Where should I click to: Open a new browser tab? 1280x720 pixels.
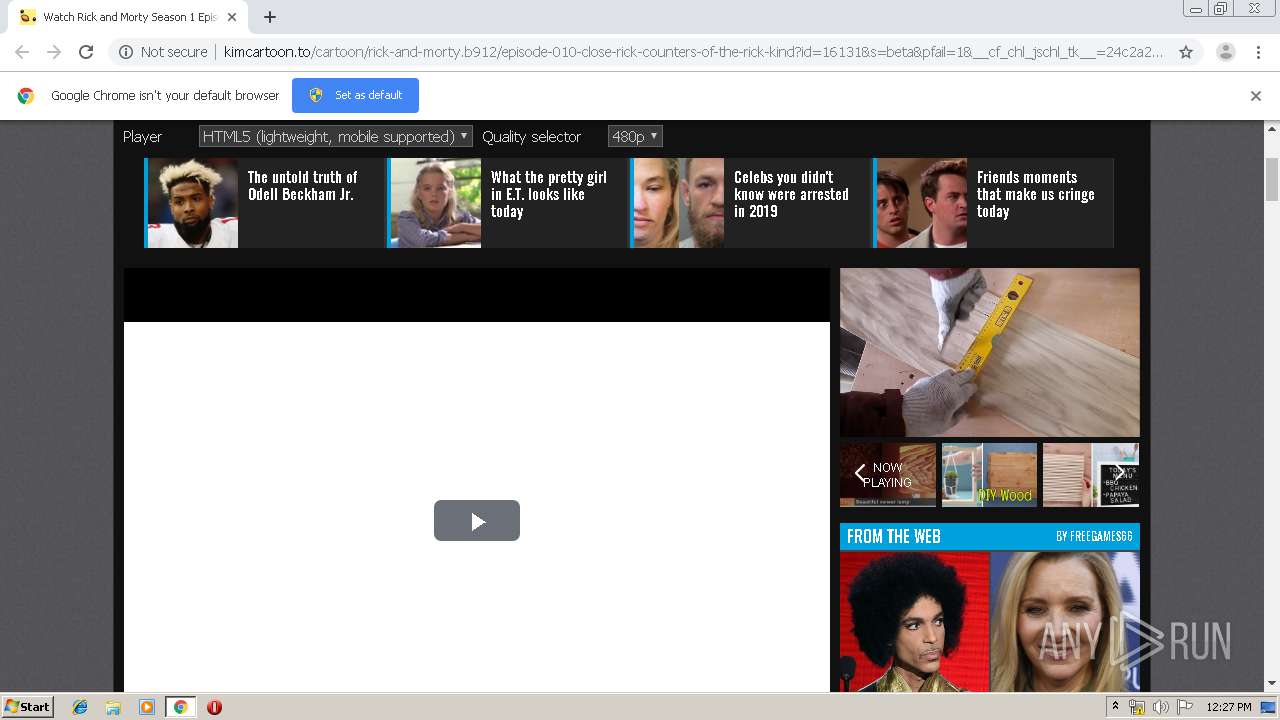point(270,17)
